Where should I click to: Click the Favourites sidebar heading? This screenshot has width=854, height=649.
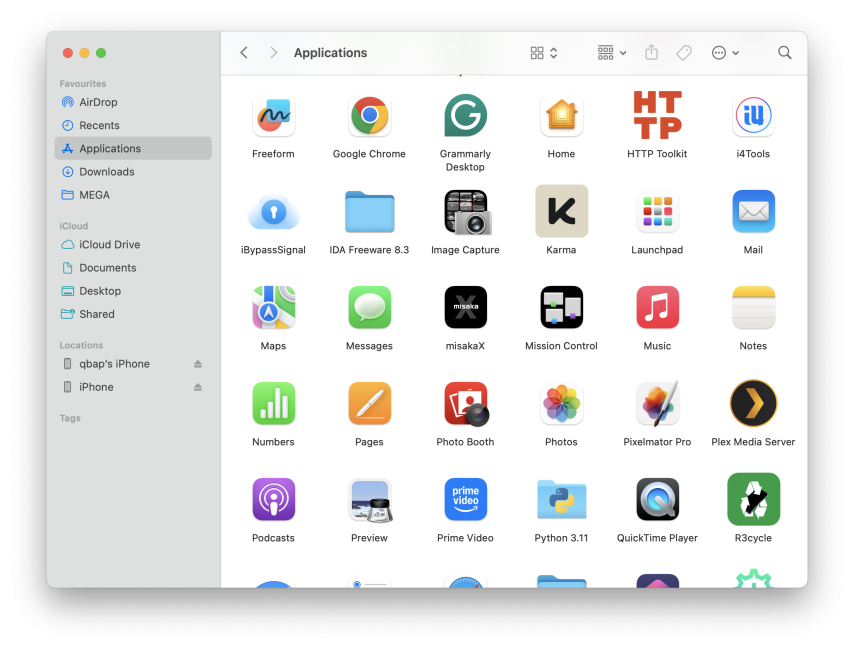click(83, 84)
